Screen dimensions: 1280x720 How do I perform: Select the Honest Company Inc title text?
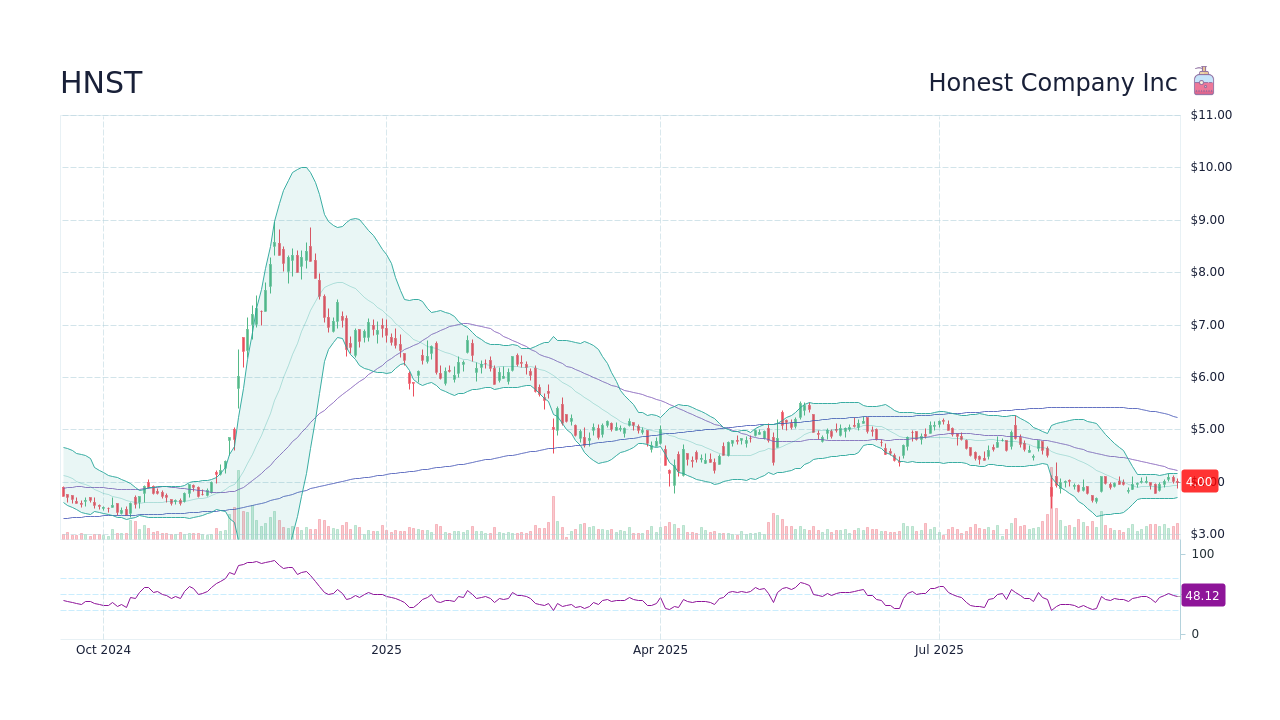point(1053,82)
